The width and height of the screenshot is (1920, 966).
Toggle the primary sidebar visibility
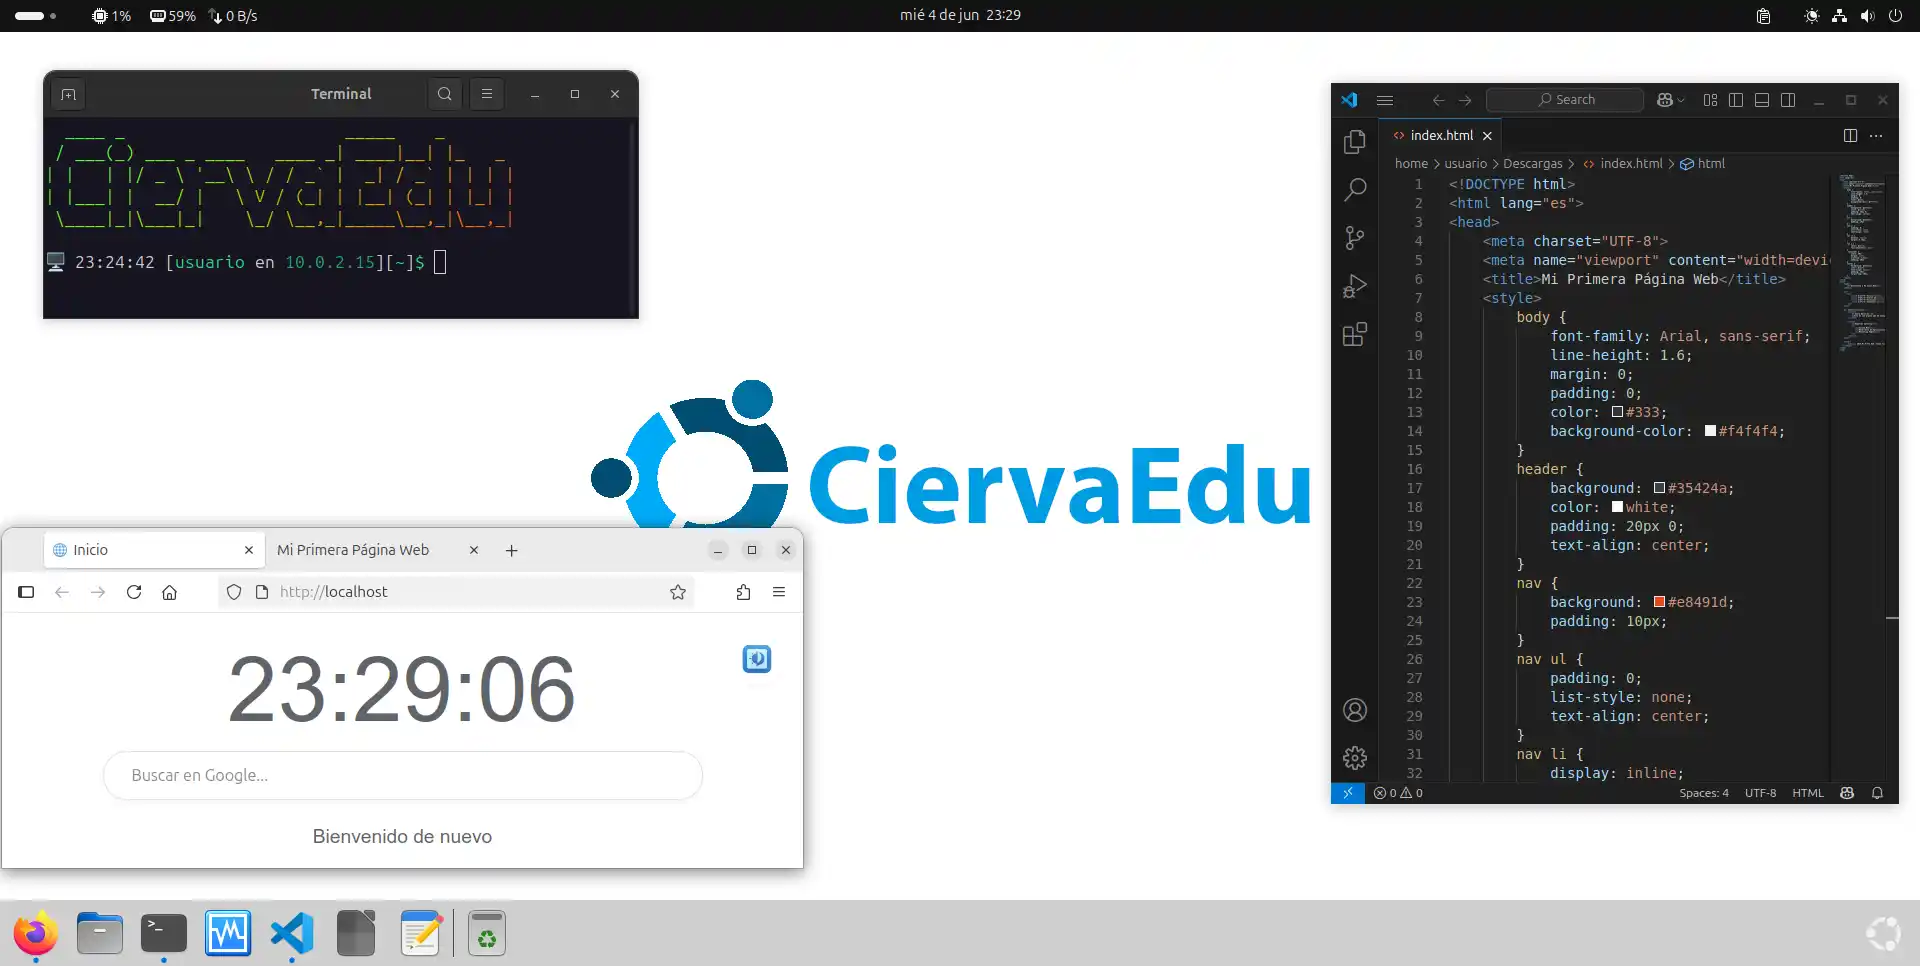pyautogui.click(x=1736, y=100)
